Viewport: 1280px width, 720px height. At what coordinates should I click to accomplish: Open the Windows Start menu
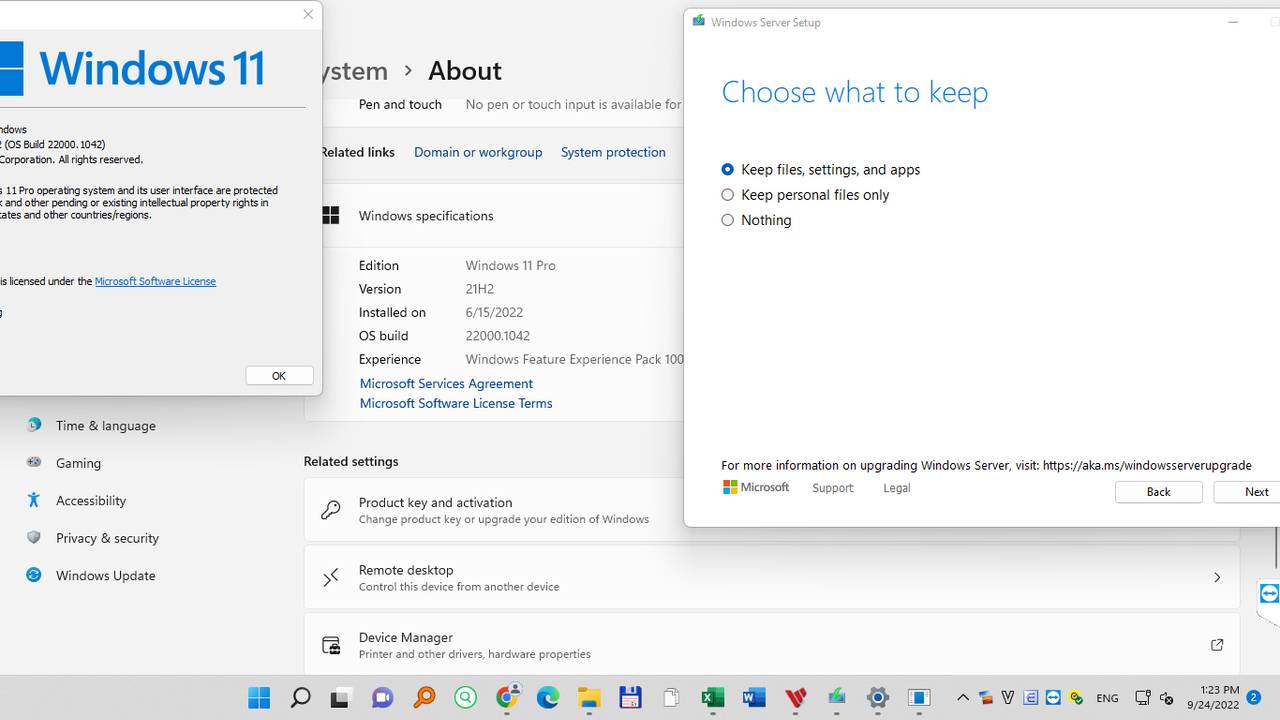coord(259,697)
